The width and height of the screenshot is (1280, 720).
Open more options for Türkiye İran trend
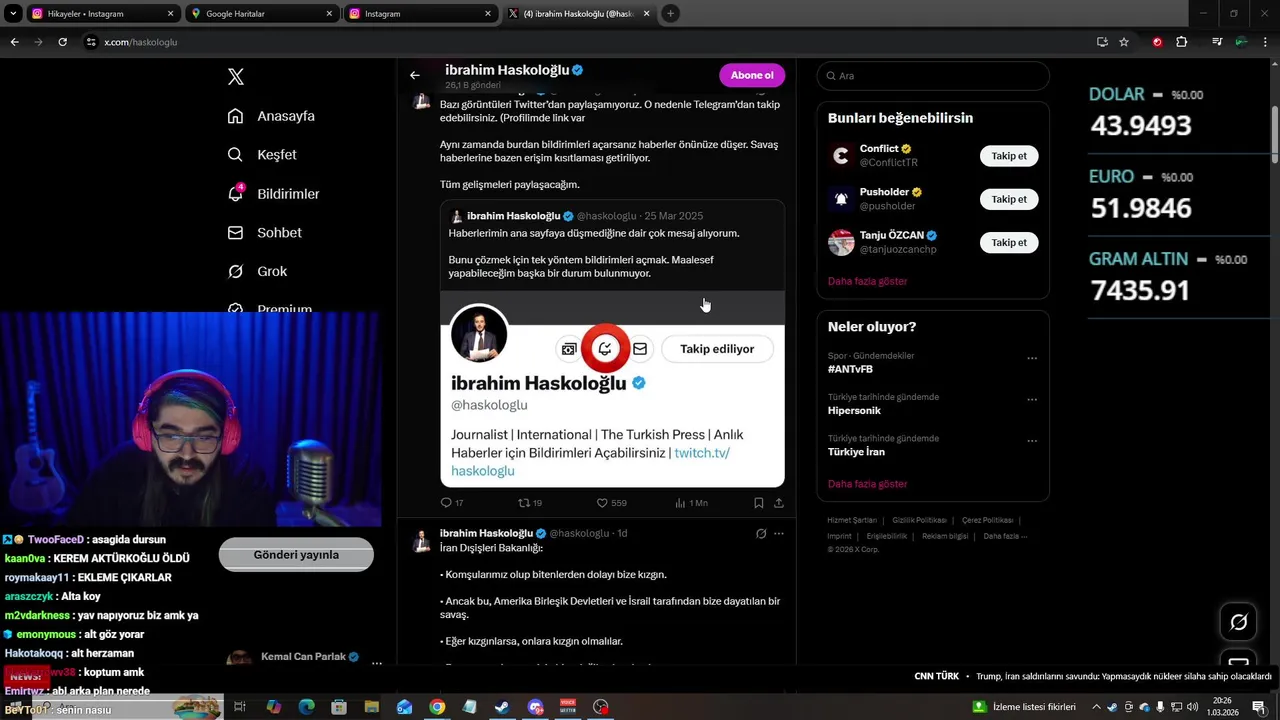[x=1032, y=440]
